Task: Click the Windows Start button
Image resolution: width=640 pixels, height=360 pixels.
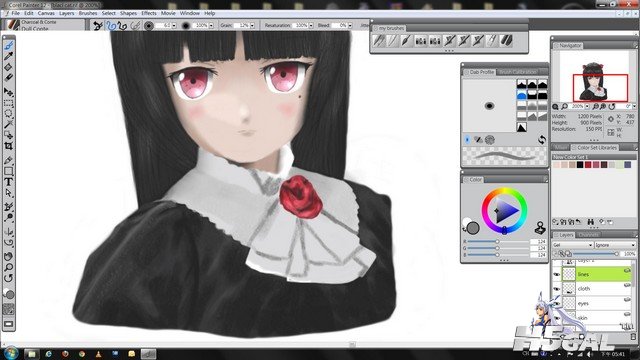Action: 11,353
